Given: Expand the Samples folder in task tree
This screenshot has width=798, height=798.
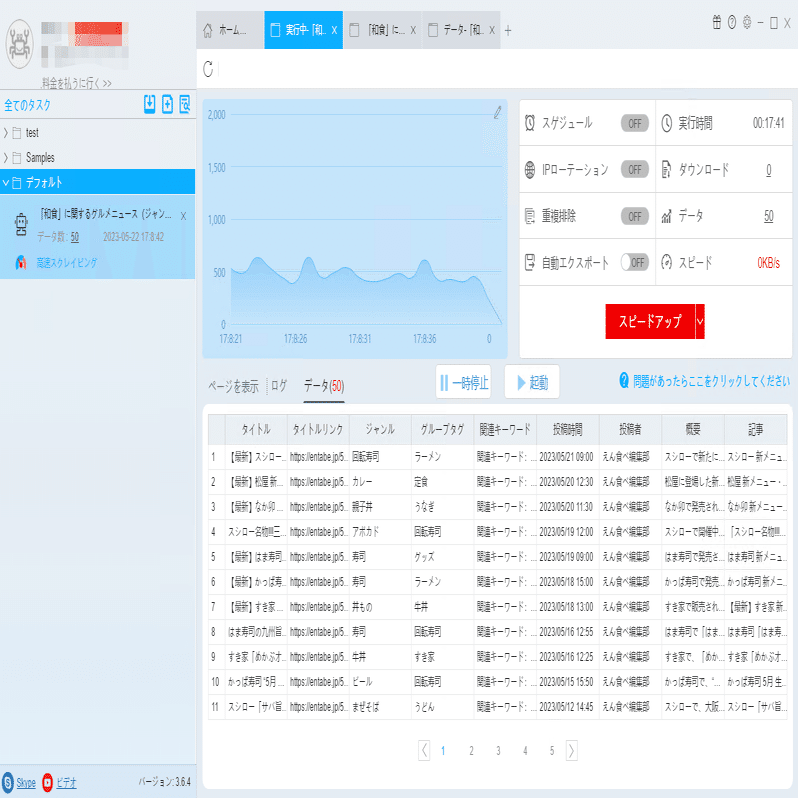Looking at the screenshot, I should (6, 157).
